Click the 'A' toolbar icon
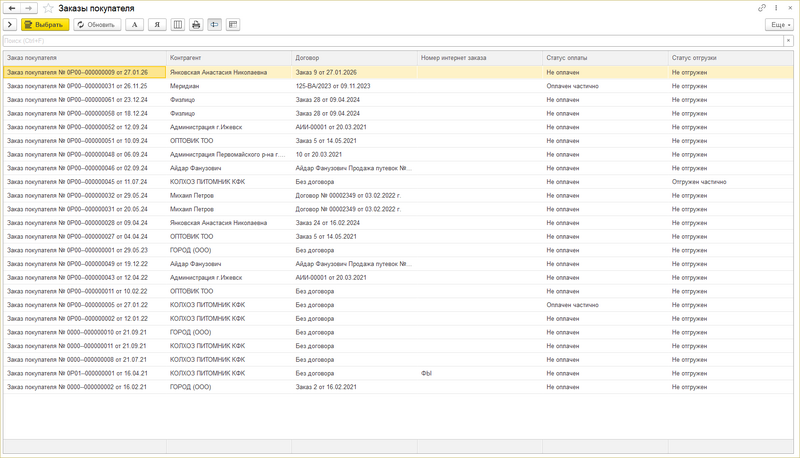This screenshot has width=800, height=458. (x=135, y=25)
